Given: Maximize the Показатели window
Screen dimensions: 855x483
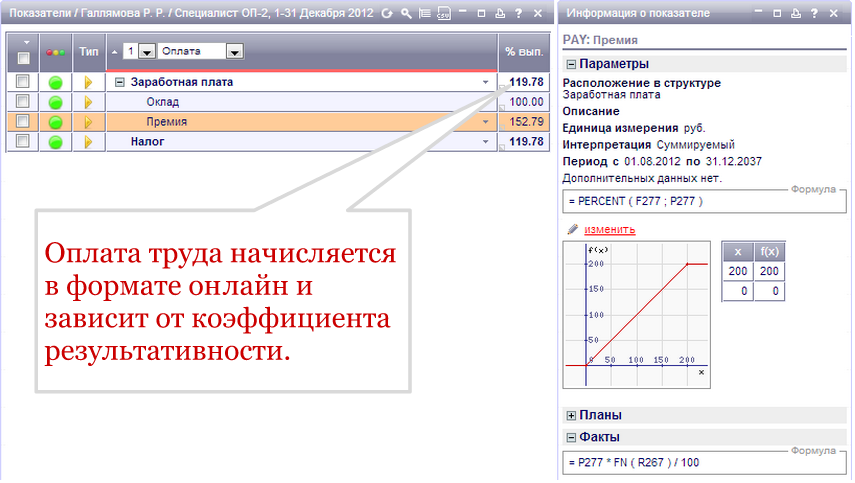Looking at the screenshot, I should (481, 13).
